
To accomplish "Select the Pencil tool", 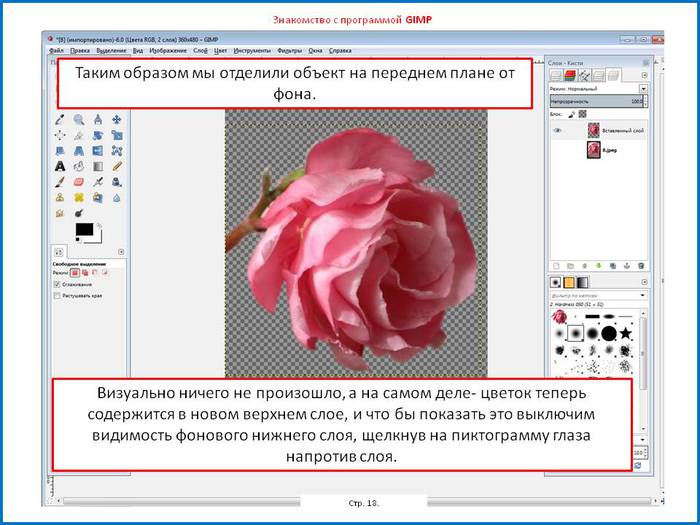I will point(117,167).
